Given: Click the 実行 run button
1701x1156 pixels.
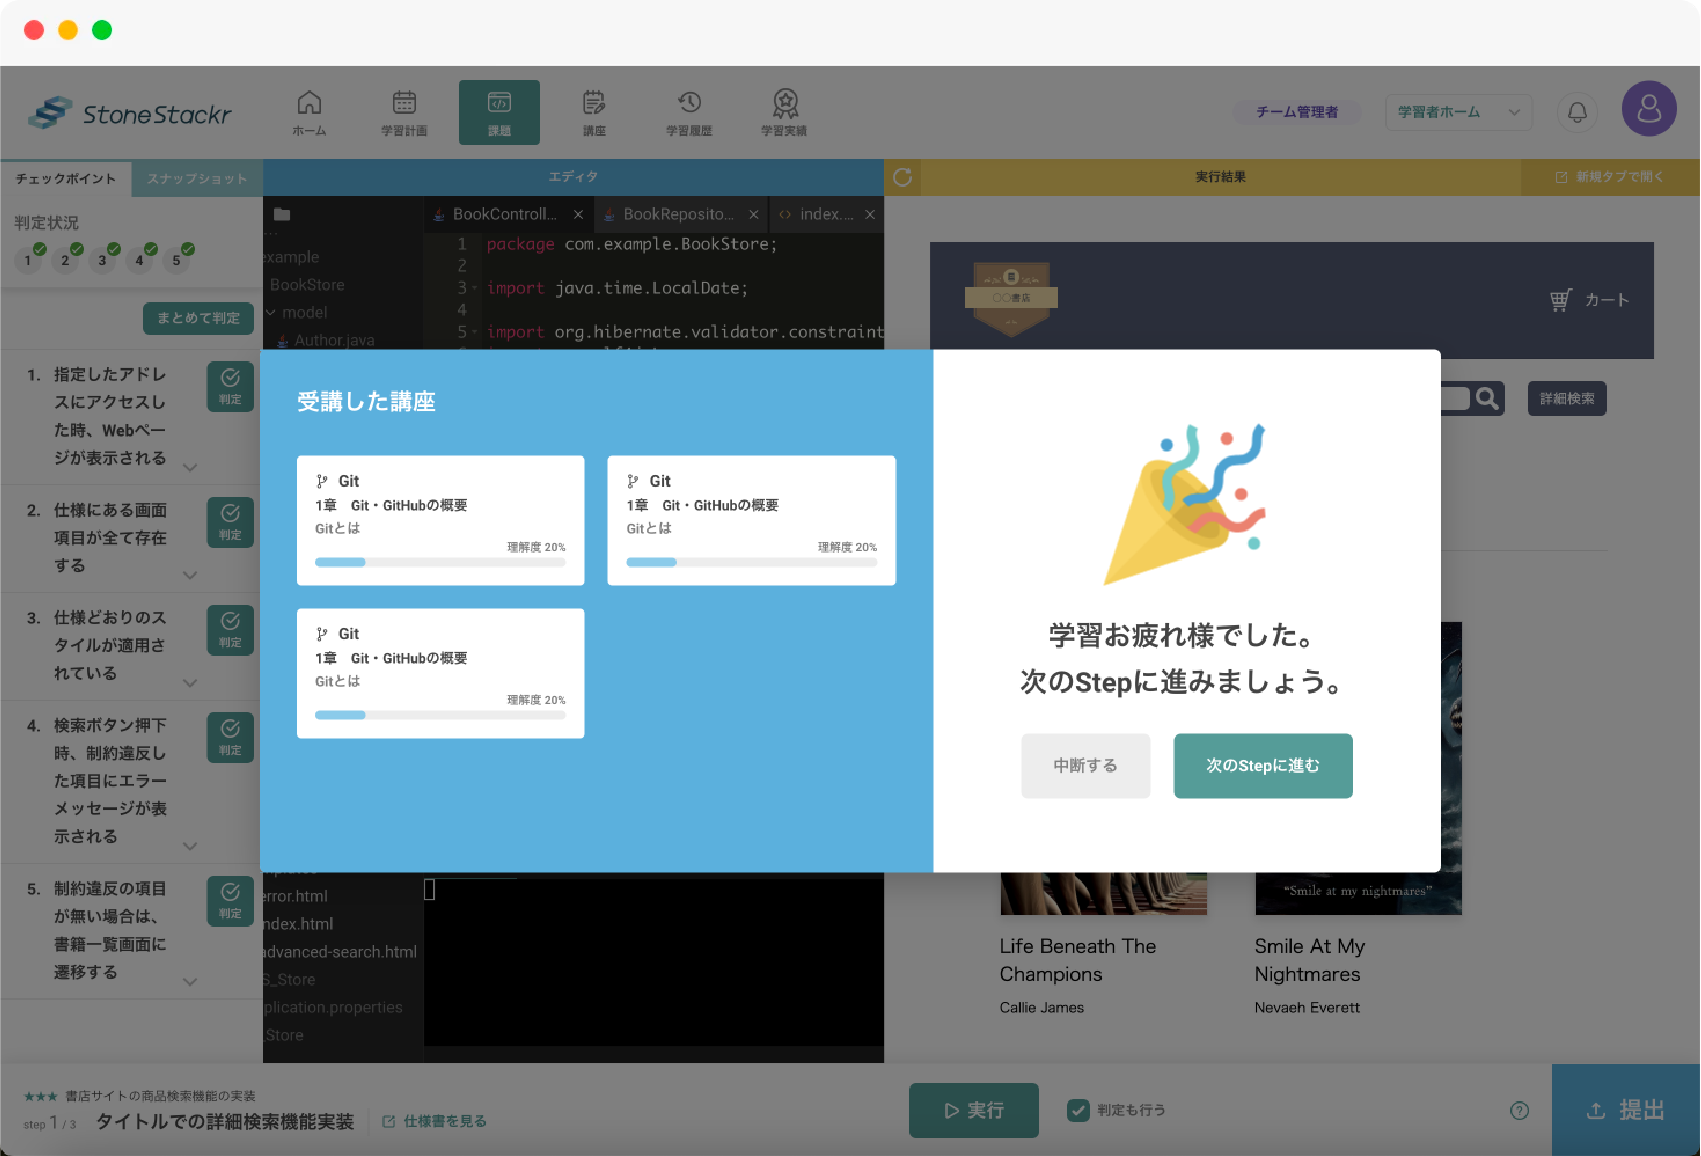Looking at the screenshot, I should coord(974,1110).
